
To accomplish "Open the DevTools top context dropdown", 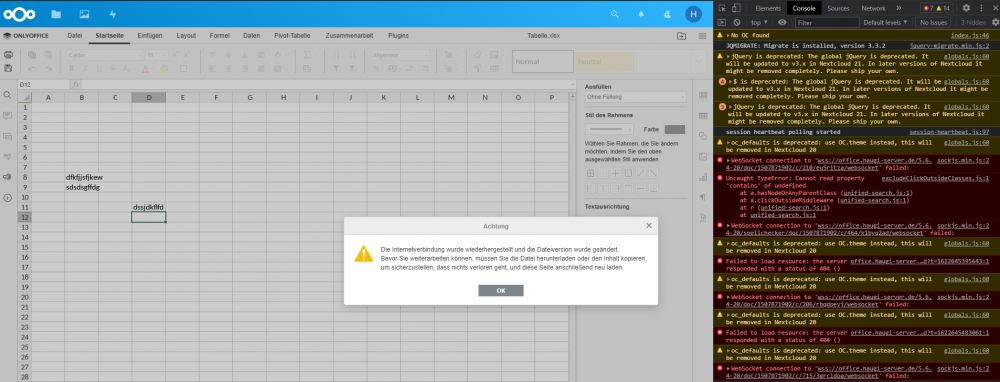I will tap(758, 22).
